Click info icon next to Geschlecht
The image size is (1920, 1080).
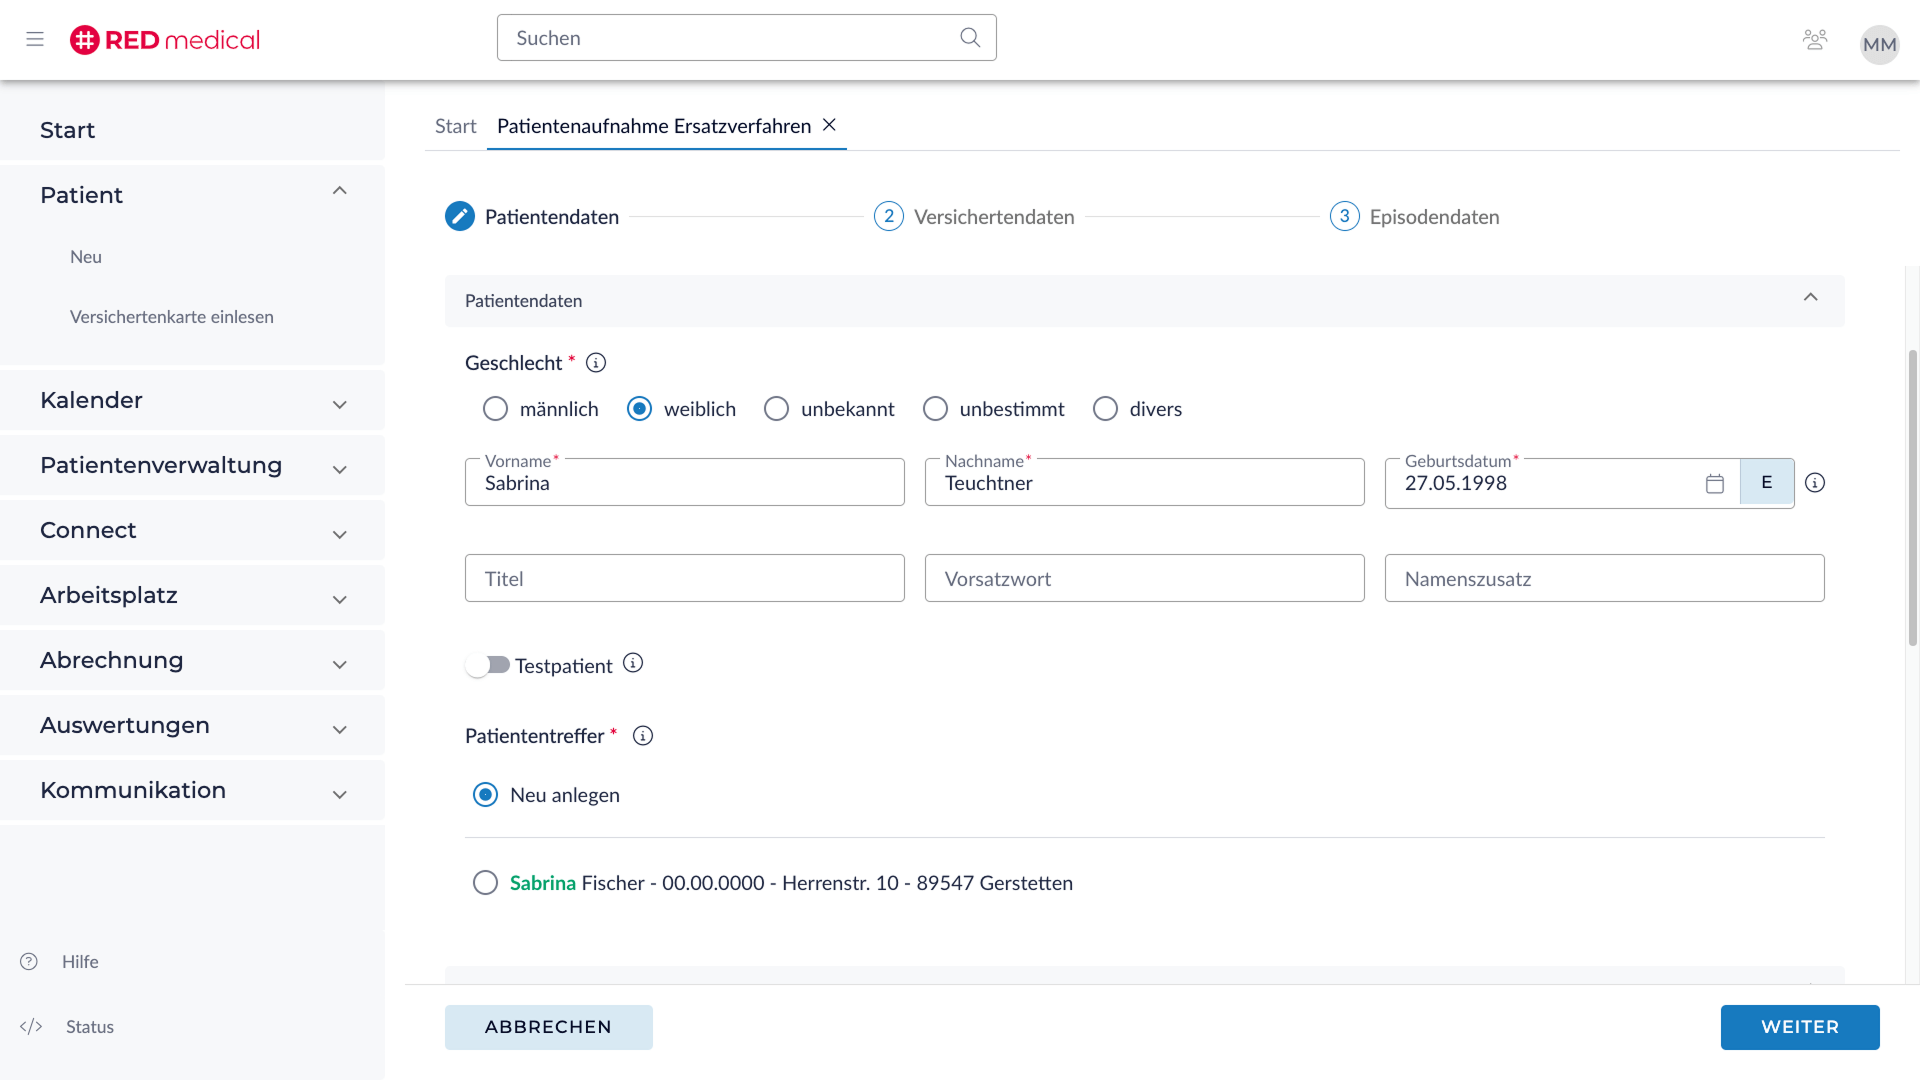[x=596, y=363]
